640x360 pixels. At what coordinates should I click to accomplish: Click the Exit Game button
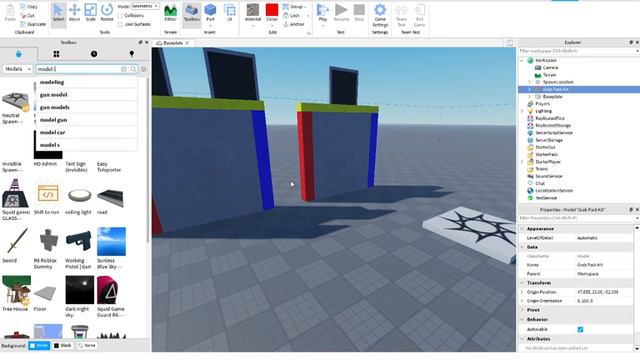(420, 15)
